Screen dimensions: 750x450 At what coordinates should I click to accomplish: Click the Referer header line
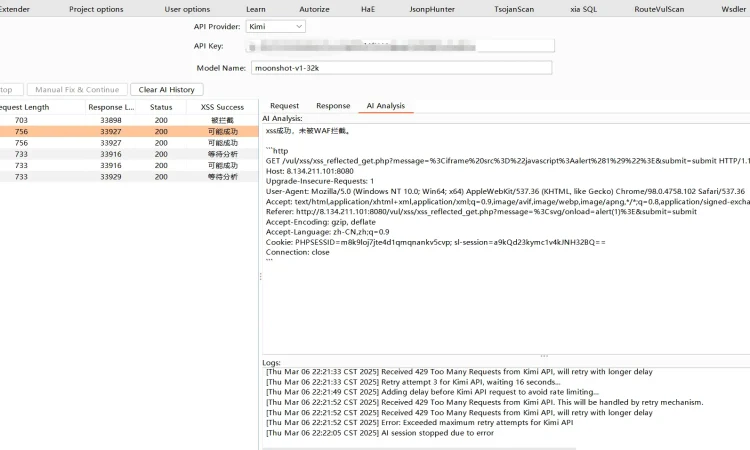(481, 211)
